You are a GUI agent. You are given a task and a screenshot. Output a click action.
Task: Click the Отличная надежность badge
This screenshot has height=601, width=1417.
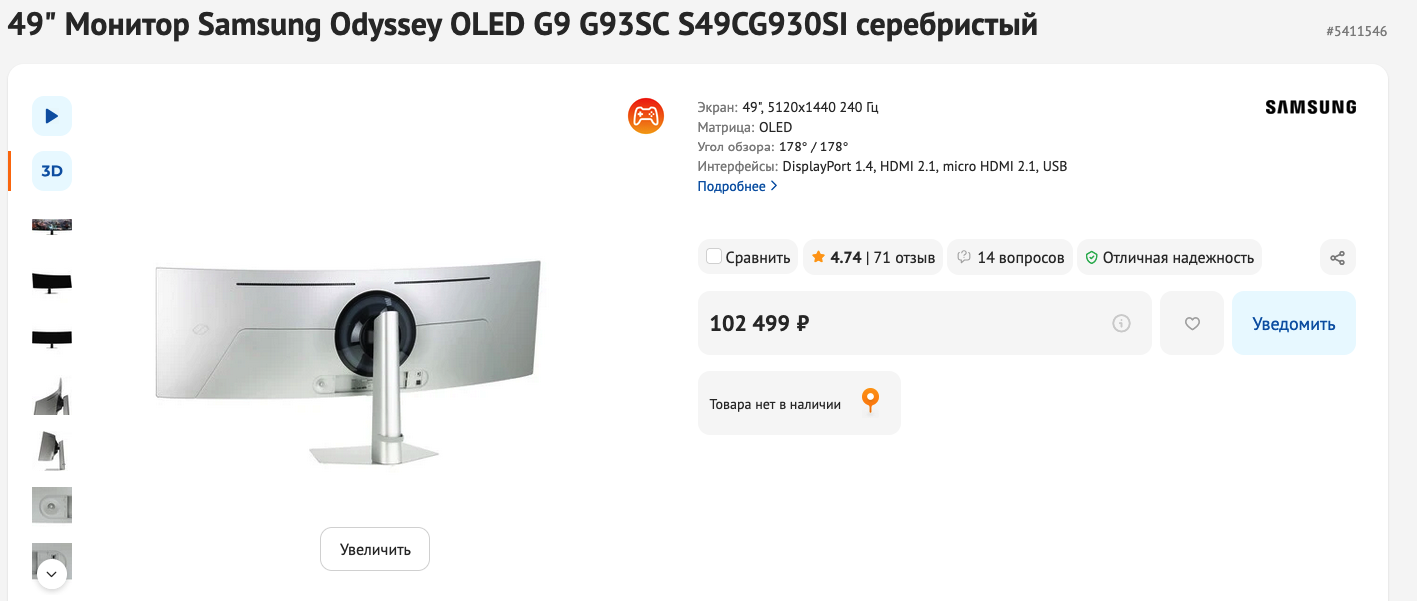[1169, 257]
